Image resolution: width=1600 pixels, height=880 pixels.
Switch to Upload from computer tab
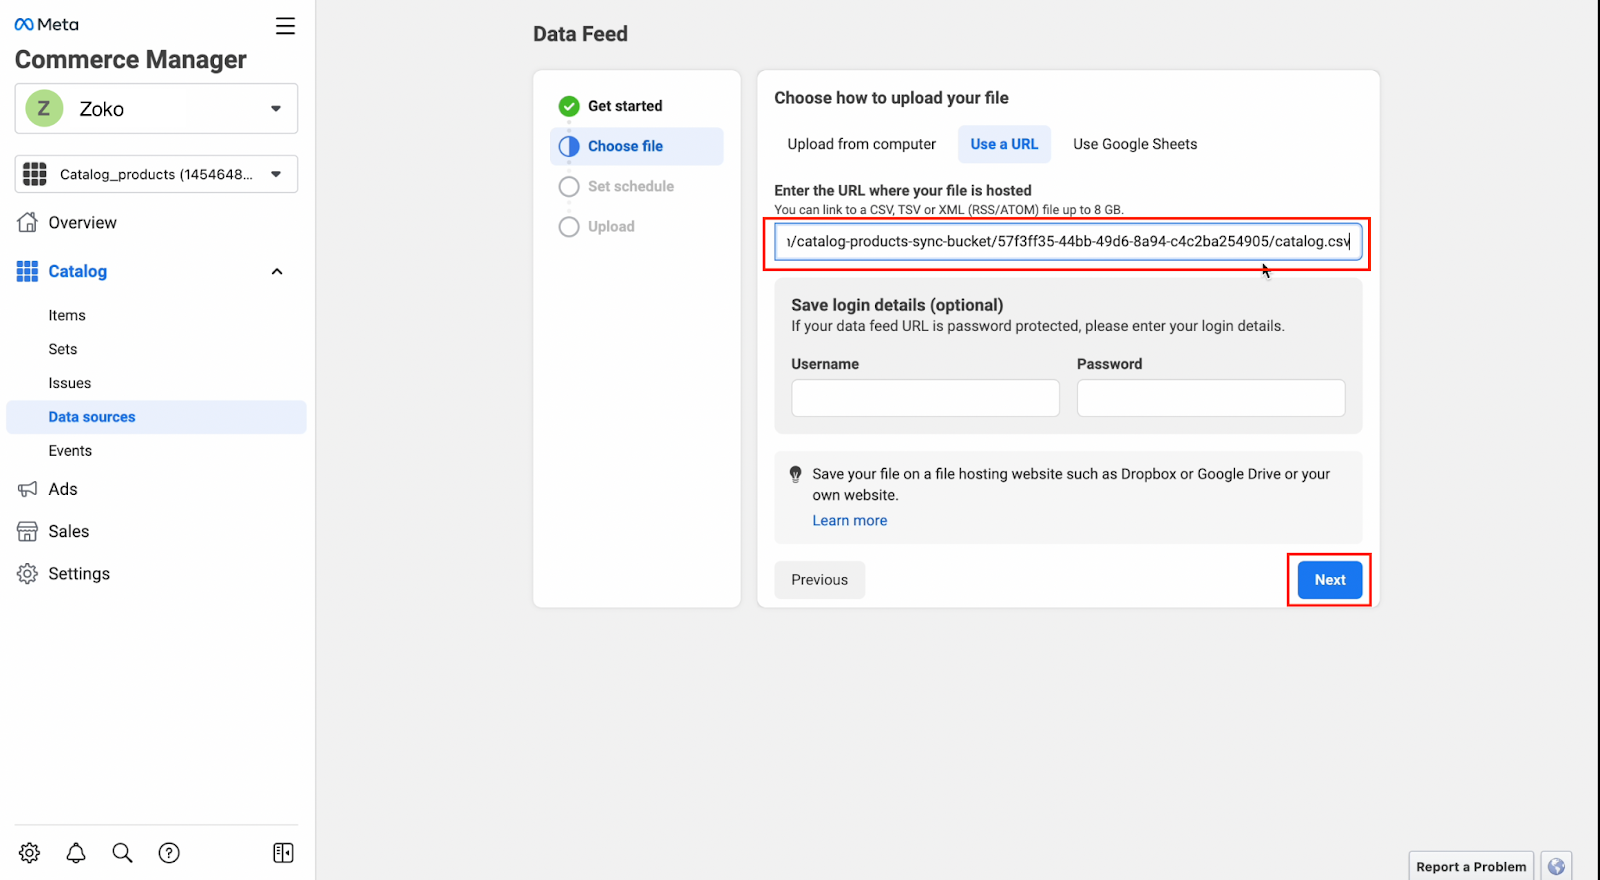pos(862,144)
